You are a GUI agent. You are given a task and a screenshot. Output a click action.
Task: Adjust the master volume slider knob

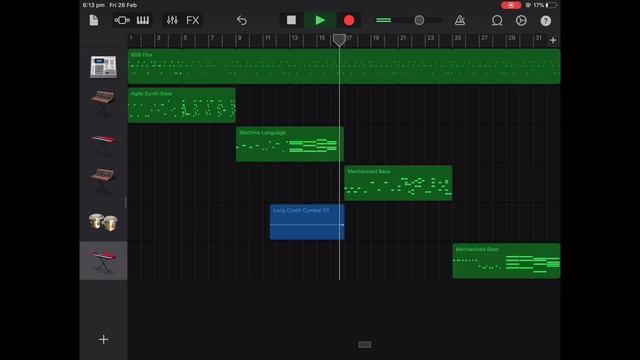pos(419,20)
